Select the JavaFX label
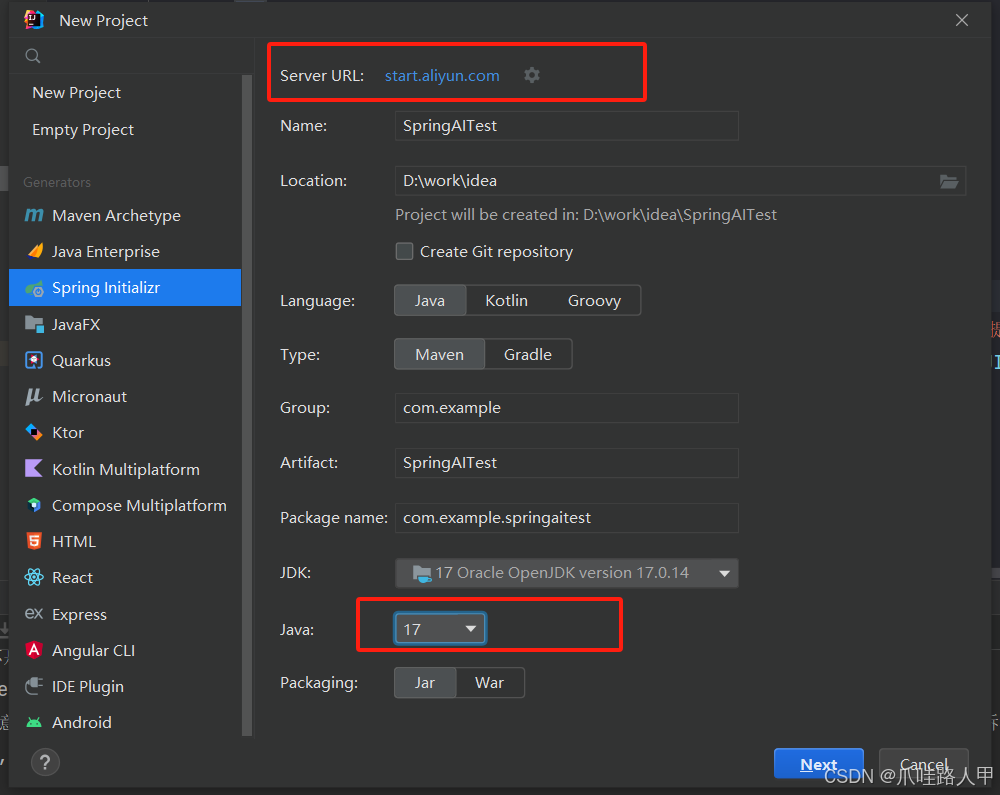Image resolution: width=1000 pixels, height=795 pixels. 76,325
